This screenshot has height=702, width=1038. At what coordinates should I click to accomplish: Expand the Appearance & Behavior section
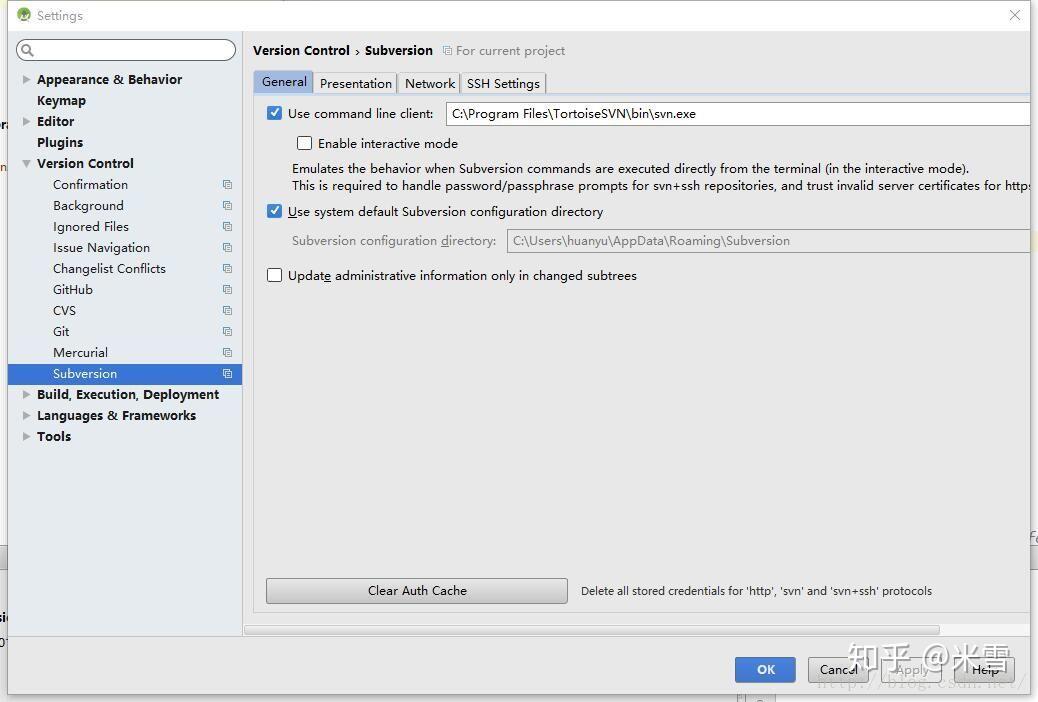[x=24, y=79]
